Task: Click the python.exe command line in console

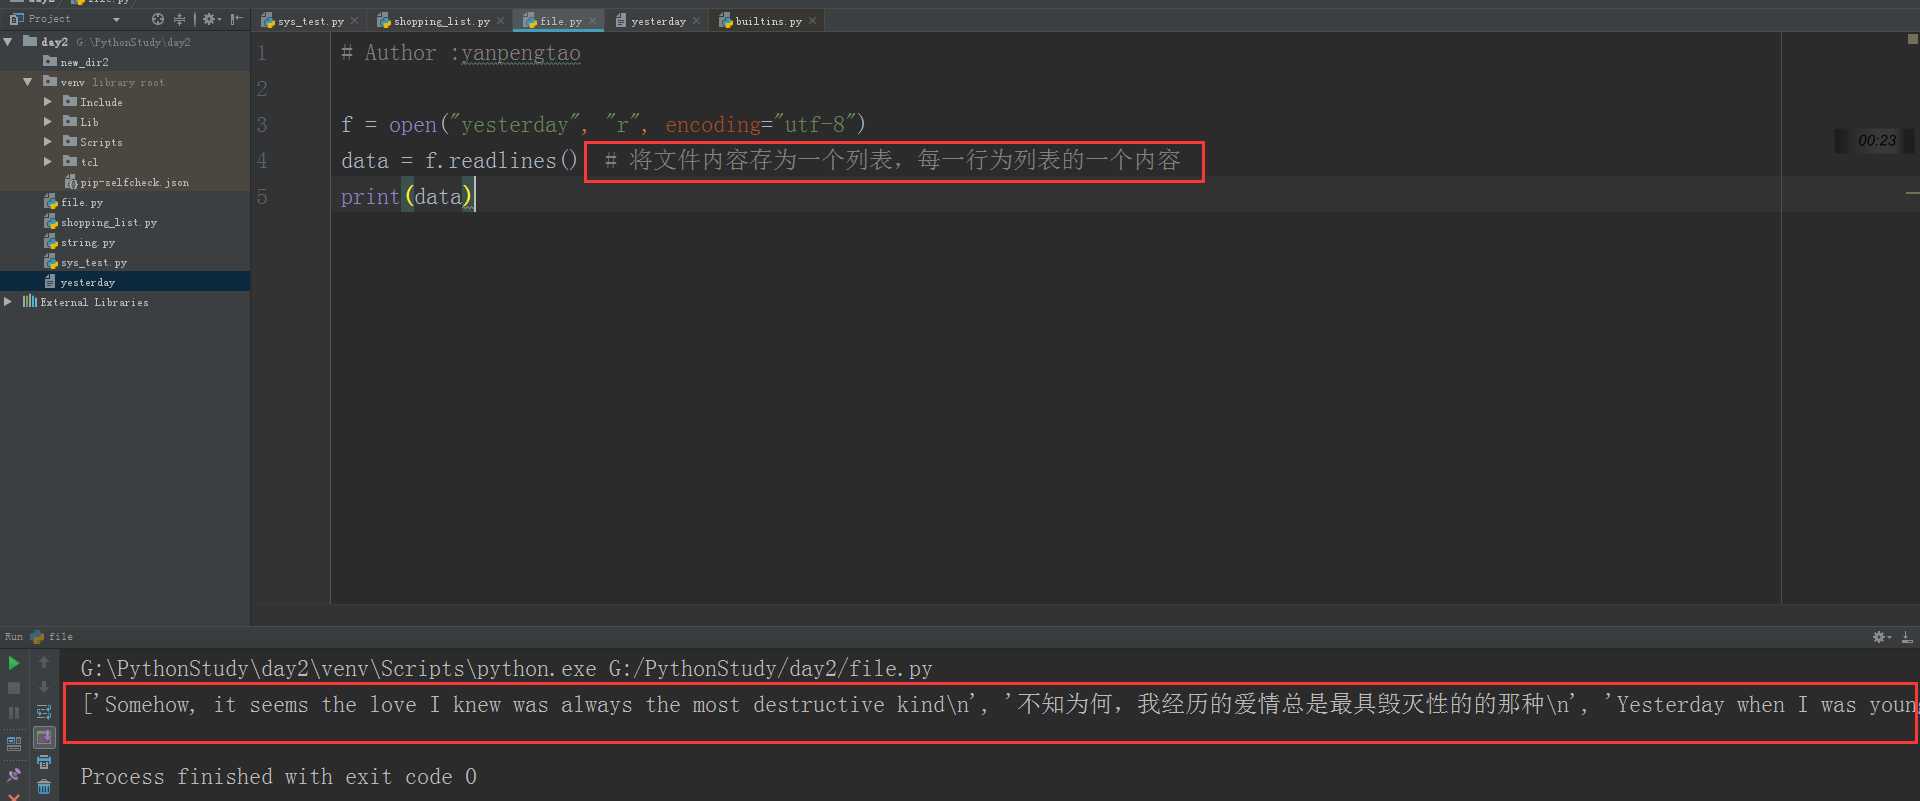Action: (506, 669)
